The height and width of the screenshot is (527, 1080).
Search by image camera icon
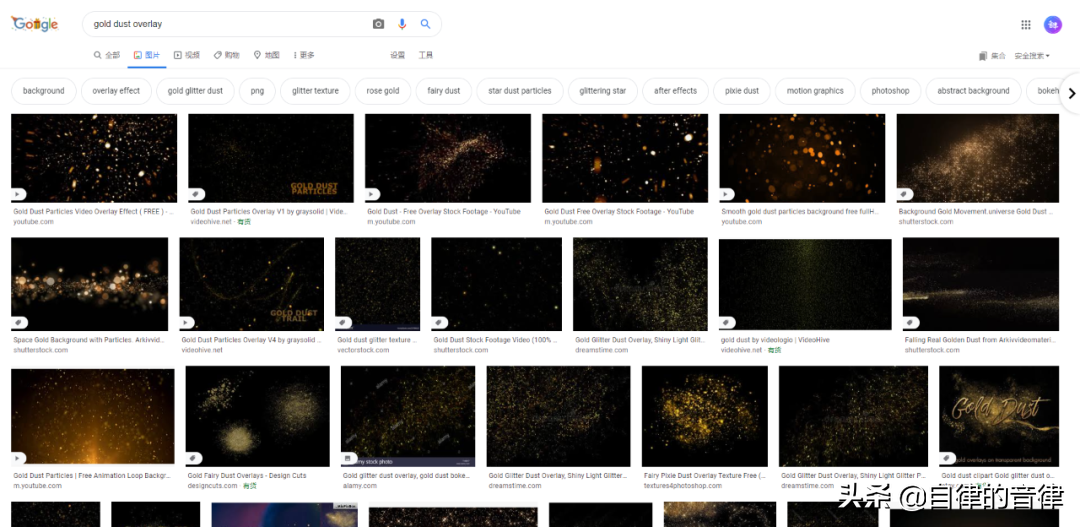coord(378,24)
